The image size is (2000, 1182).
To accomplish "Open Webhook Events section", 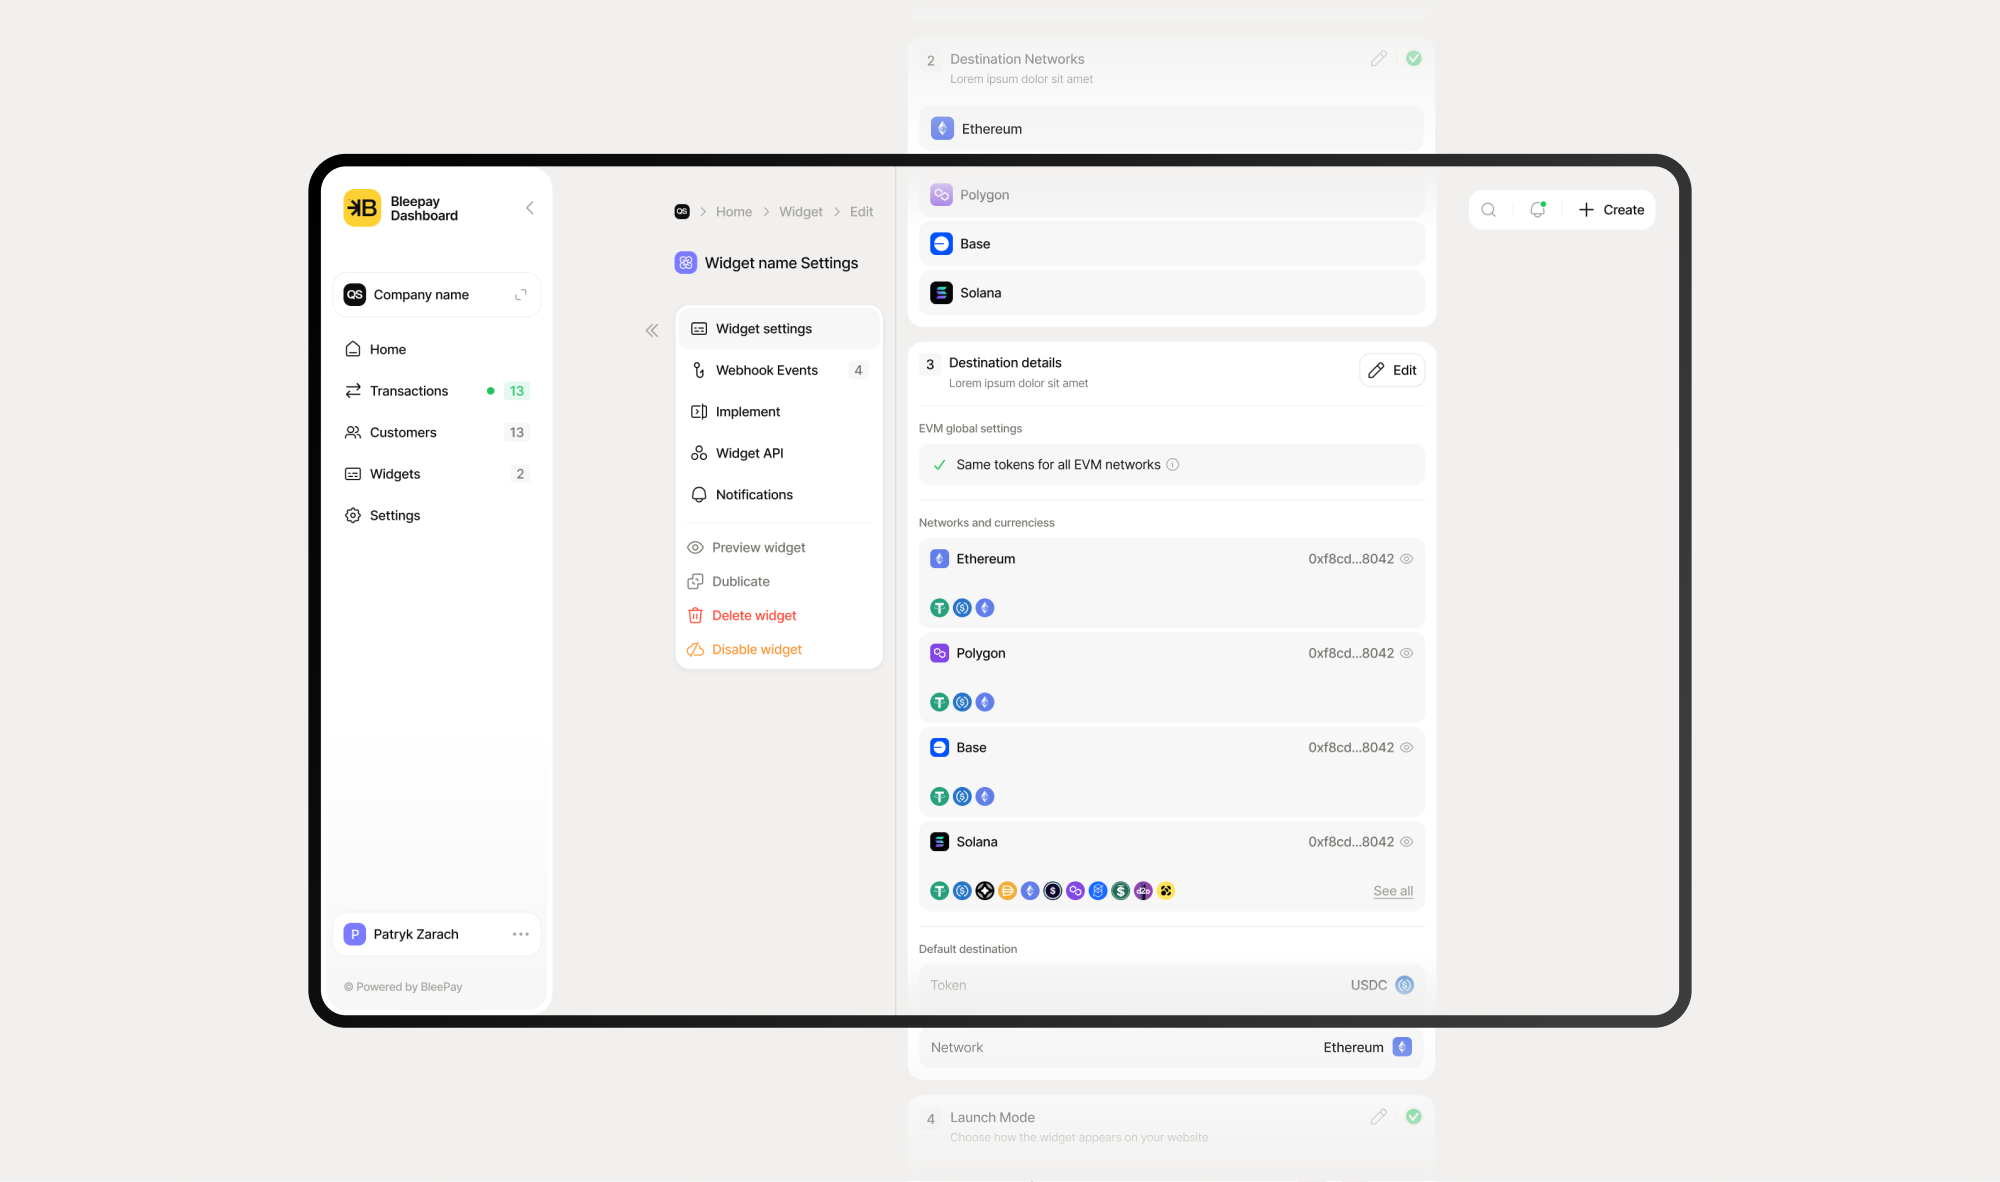I will (x=779, y=370).
